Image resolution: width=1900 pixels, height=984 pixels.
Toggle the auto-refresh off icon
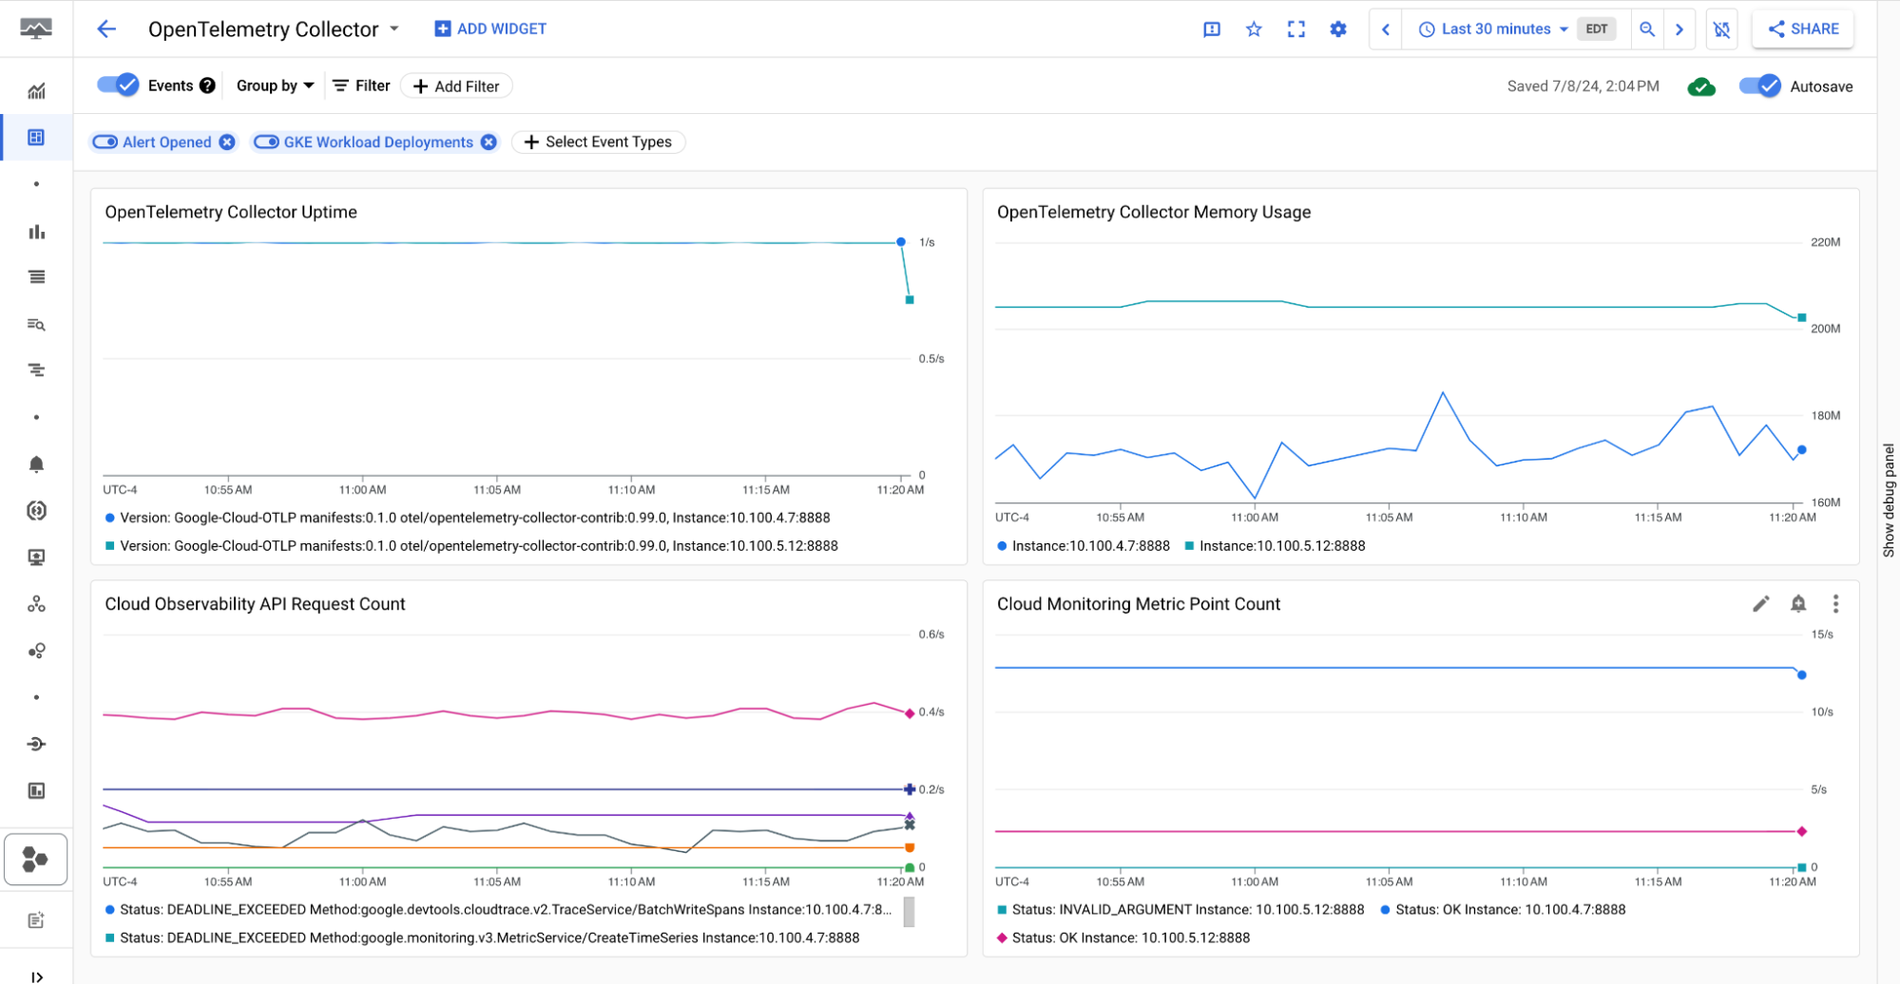pyautogui.click(x=1722, y=29)
